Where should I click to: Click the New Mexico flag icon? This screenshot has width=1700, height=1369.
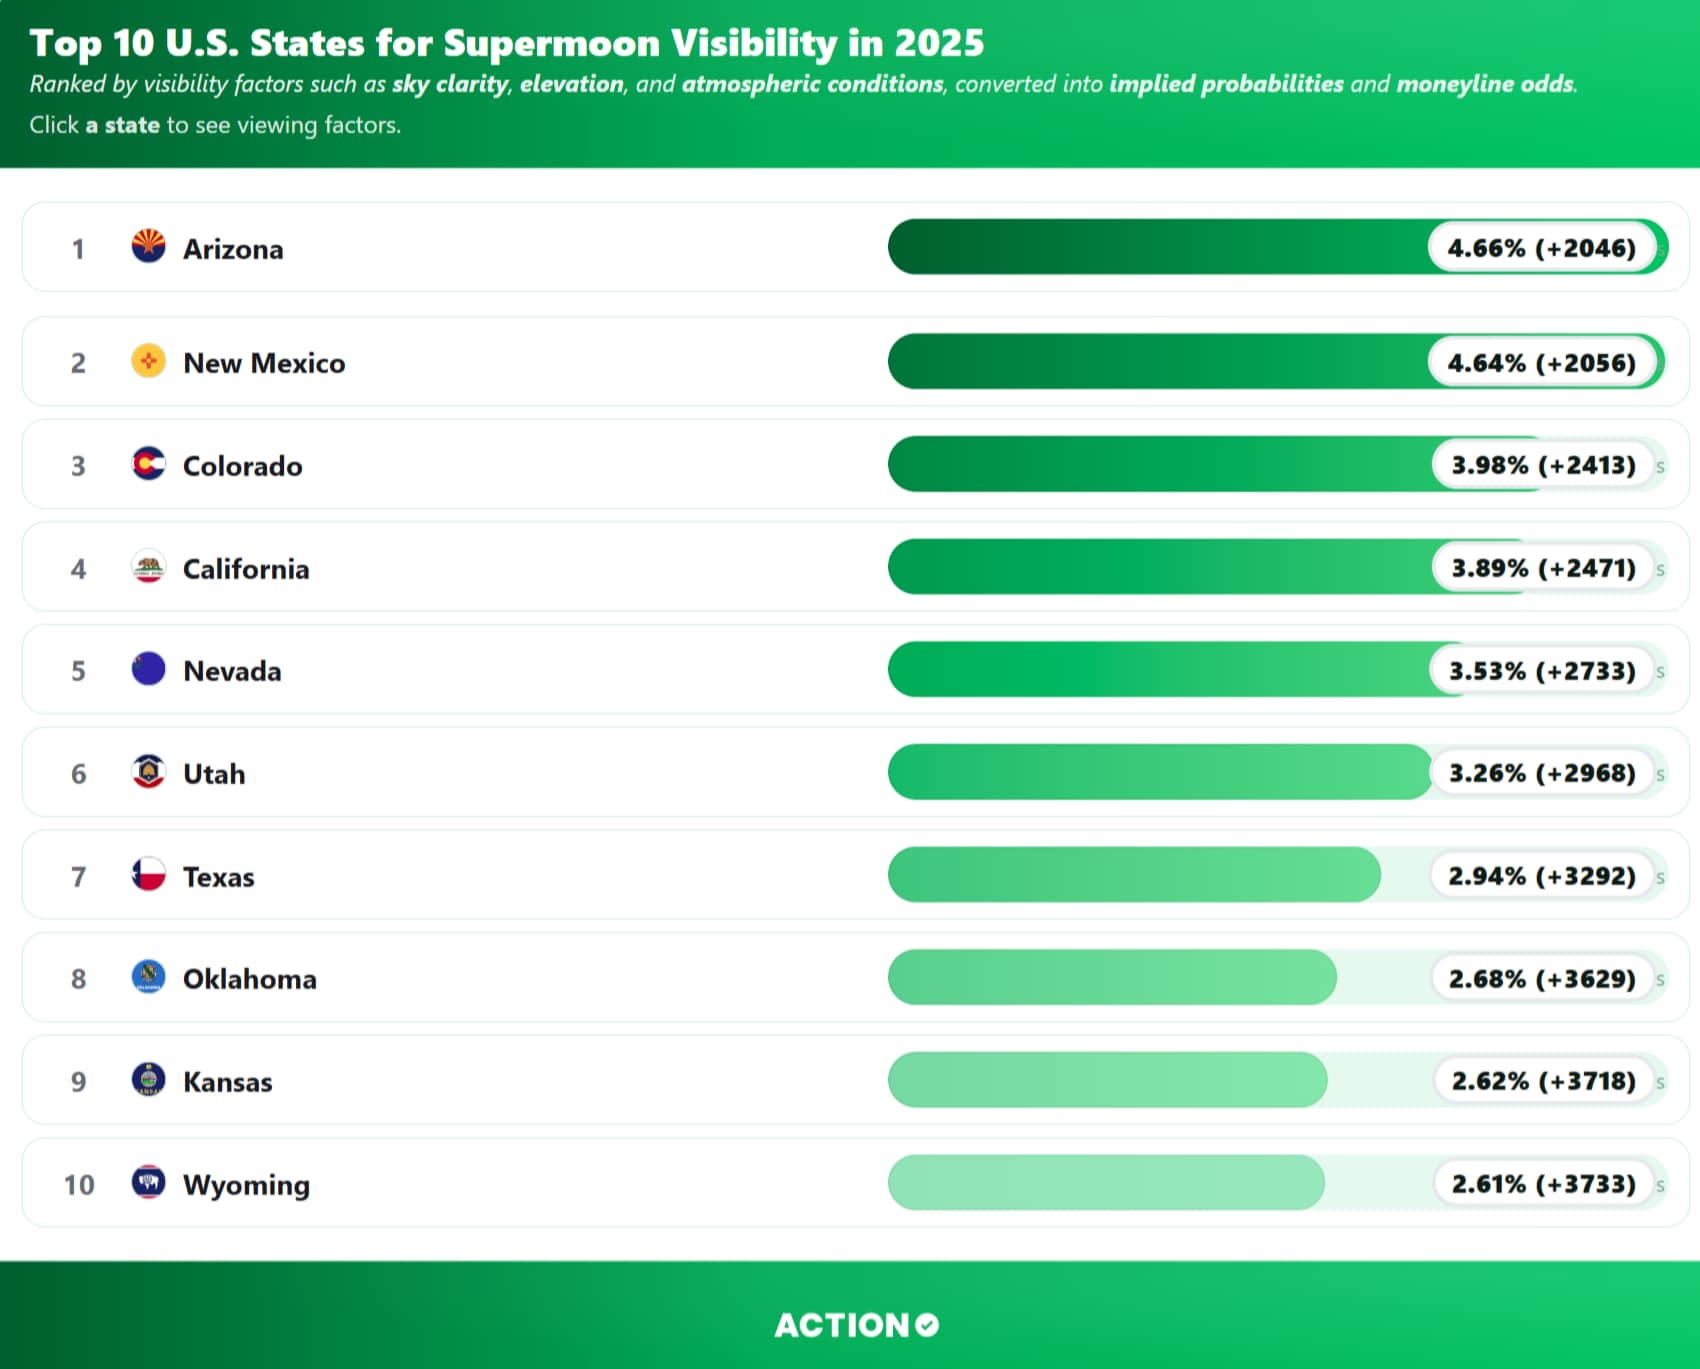pos(148,361)
